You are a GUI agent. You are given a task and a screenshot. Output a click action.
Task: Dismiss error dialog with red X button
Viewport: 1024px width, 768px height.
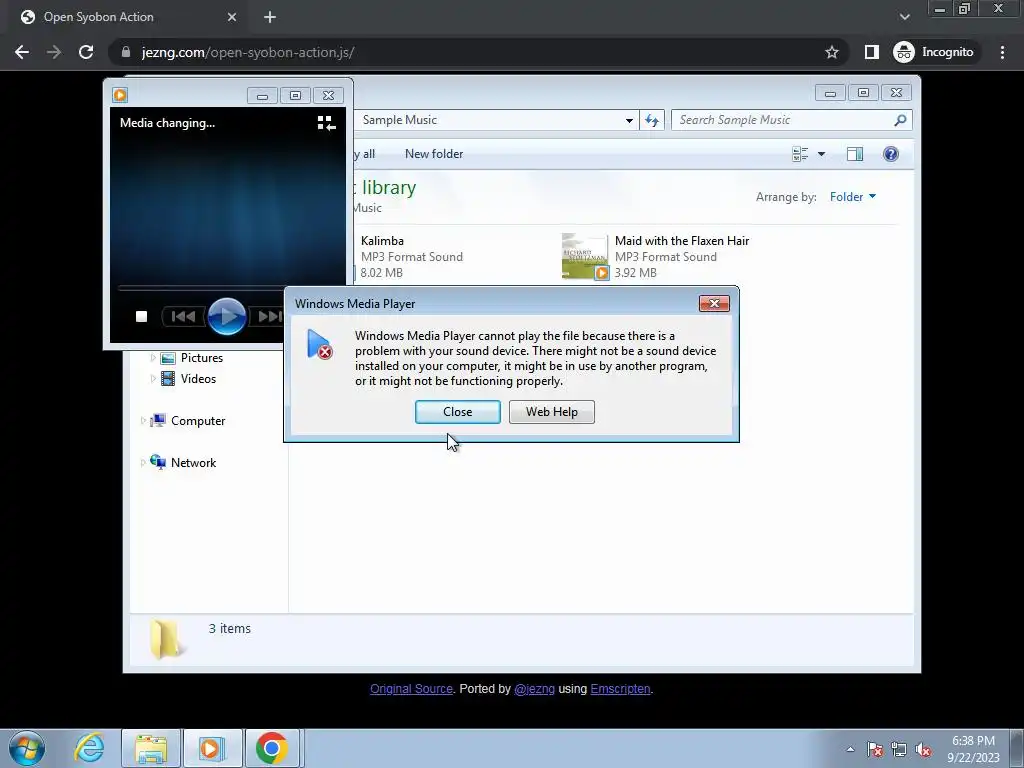coord(714,304)
